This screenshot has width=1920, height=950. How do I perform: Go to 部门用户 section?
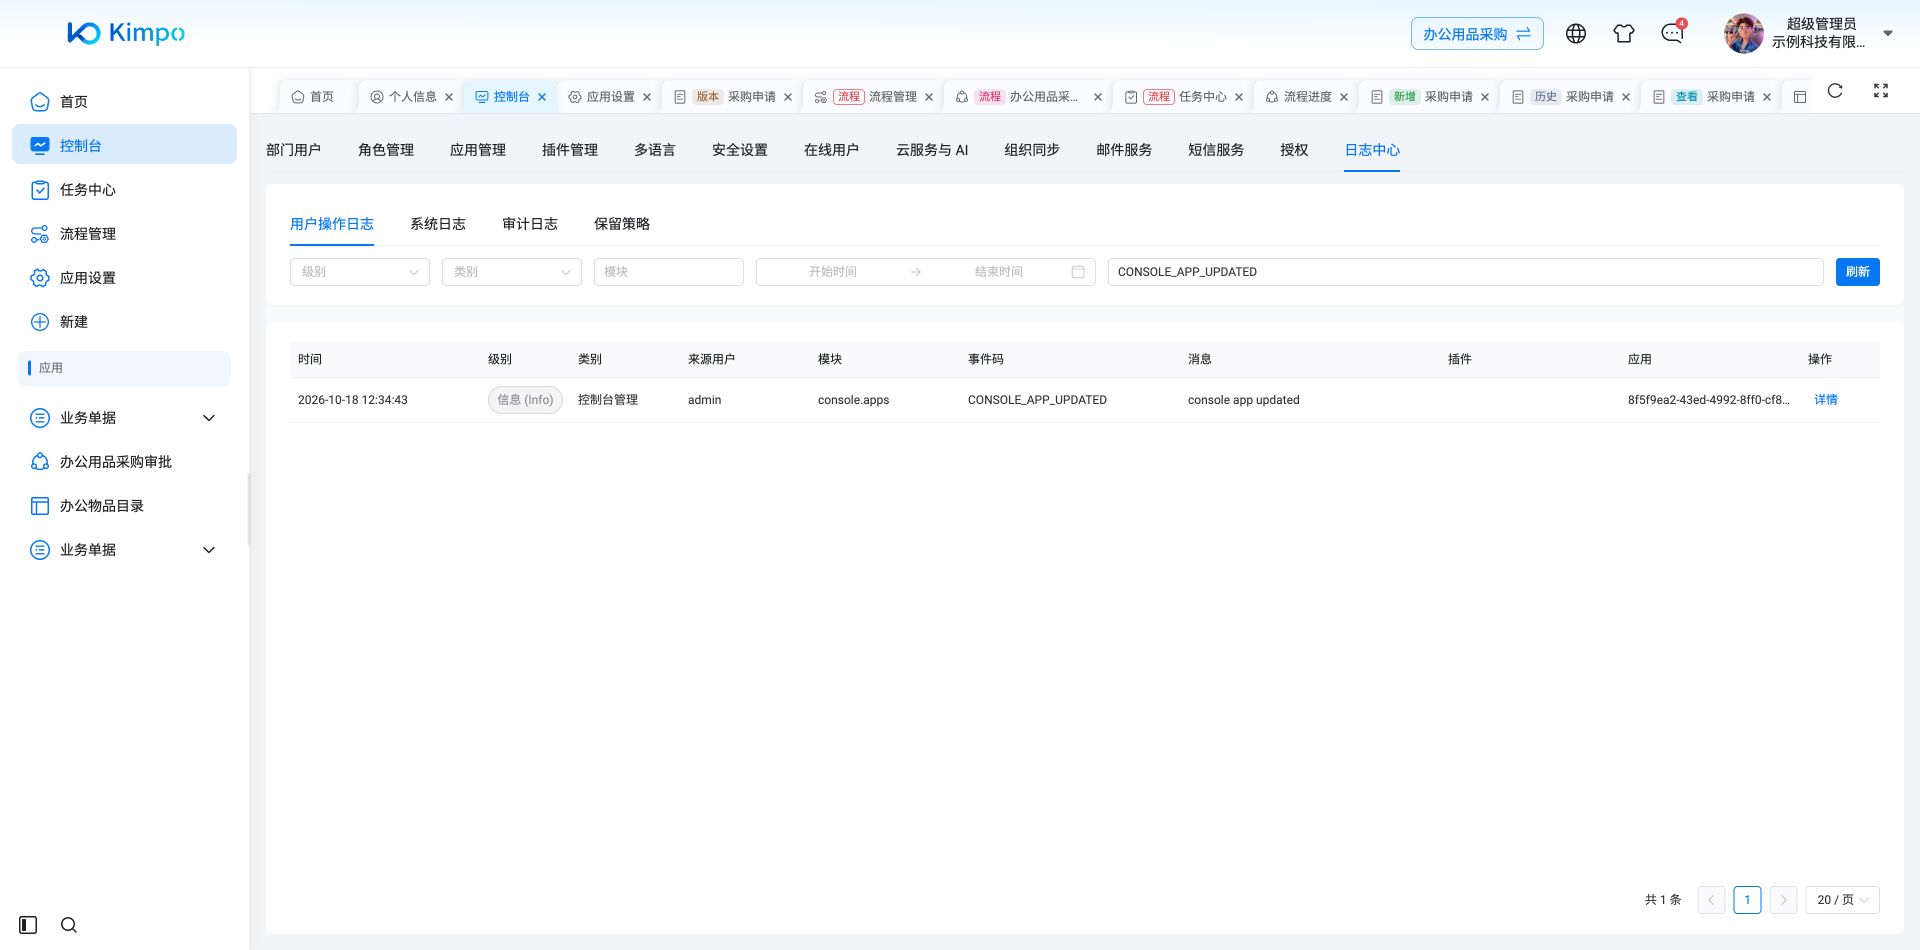[294, 150]
